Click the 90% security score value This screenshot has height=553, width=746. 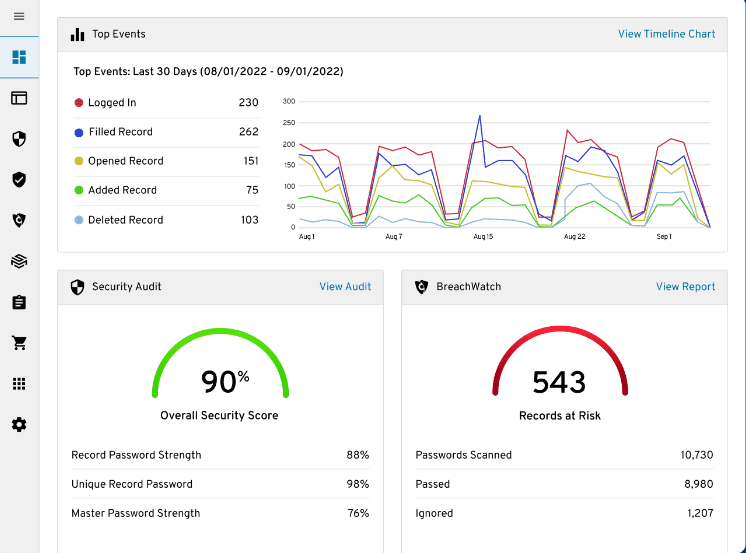coord(225,381)
